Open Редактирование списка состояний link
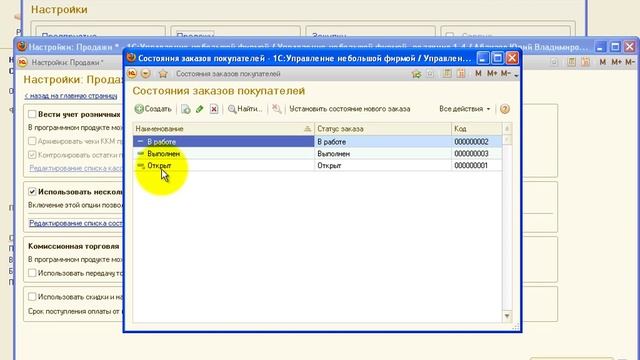 (x=76, y=223)
